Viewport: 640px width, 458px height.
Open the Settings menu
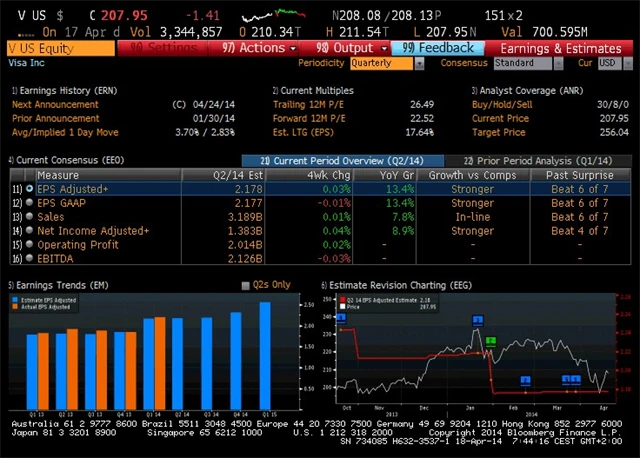click(x=166, y=47)
